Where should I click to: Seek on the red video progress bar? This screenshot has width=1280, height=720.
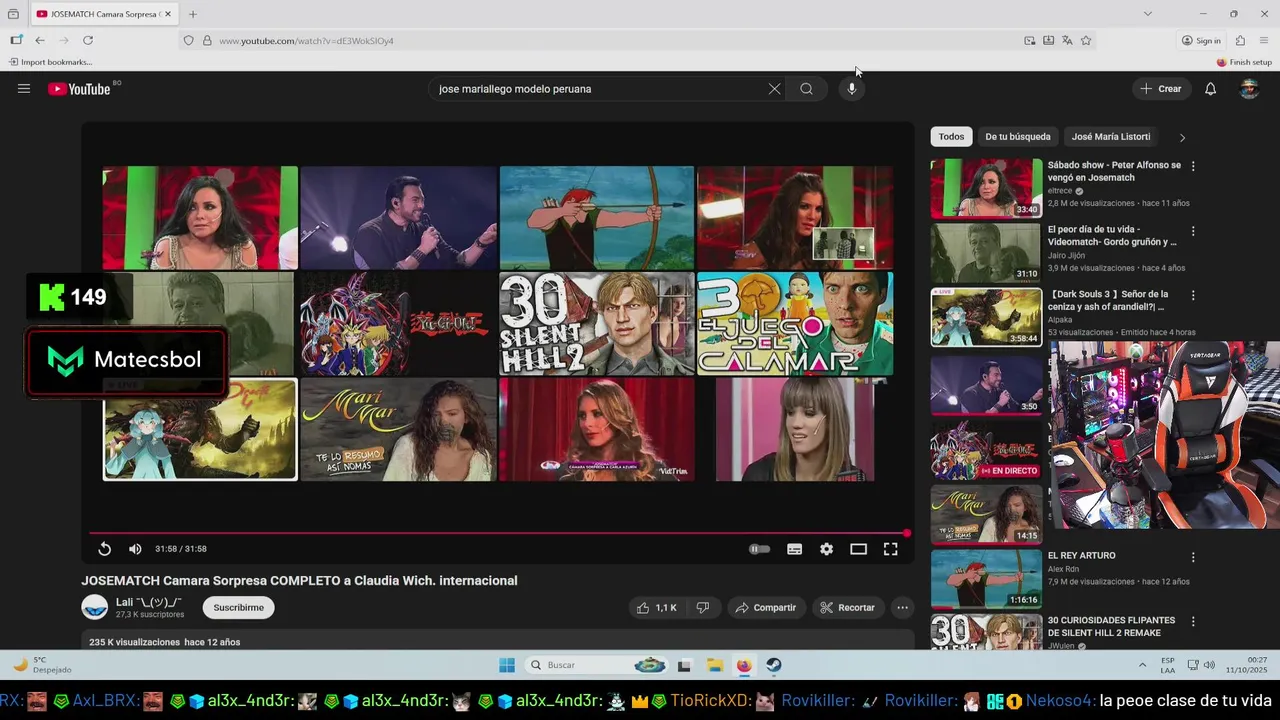tap(498, 533)
